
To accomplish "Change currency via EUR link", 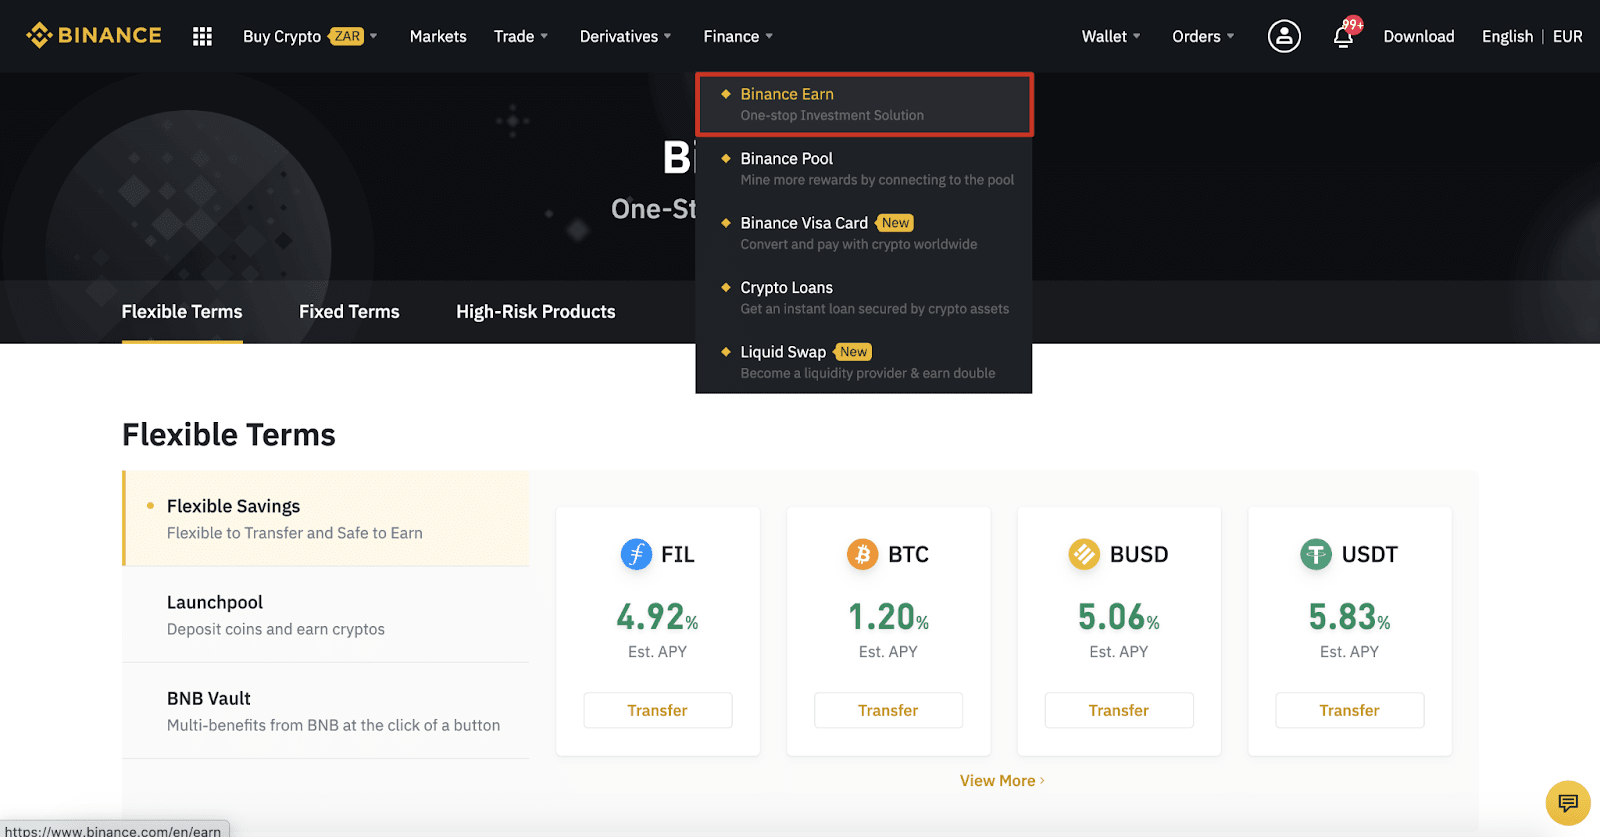I will (1567, 36).
